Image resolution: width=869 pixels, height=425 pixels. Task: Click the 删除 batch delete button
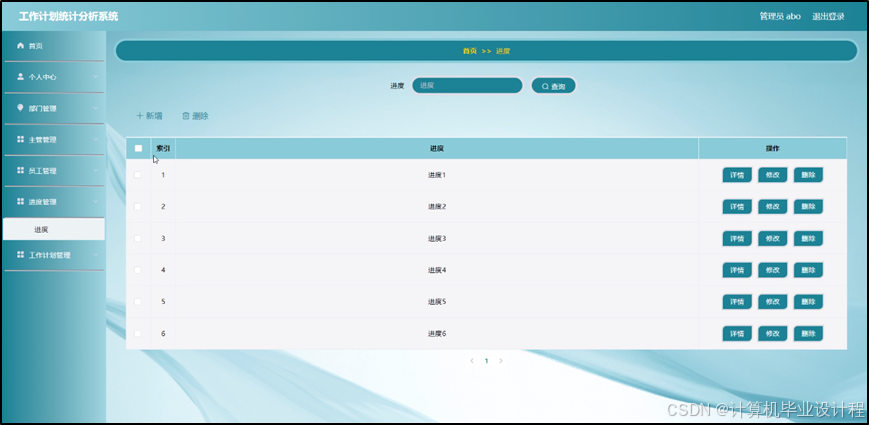[195, 116]
